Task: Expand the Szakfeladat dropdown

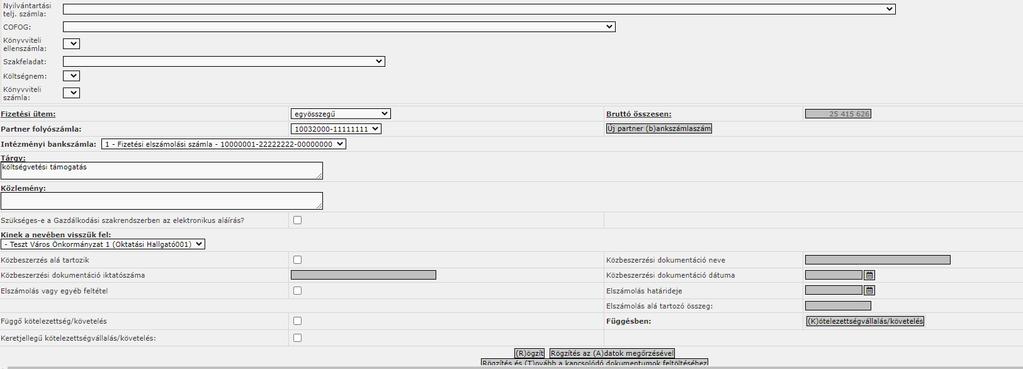Action: coord(224,61)
